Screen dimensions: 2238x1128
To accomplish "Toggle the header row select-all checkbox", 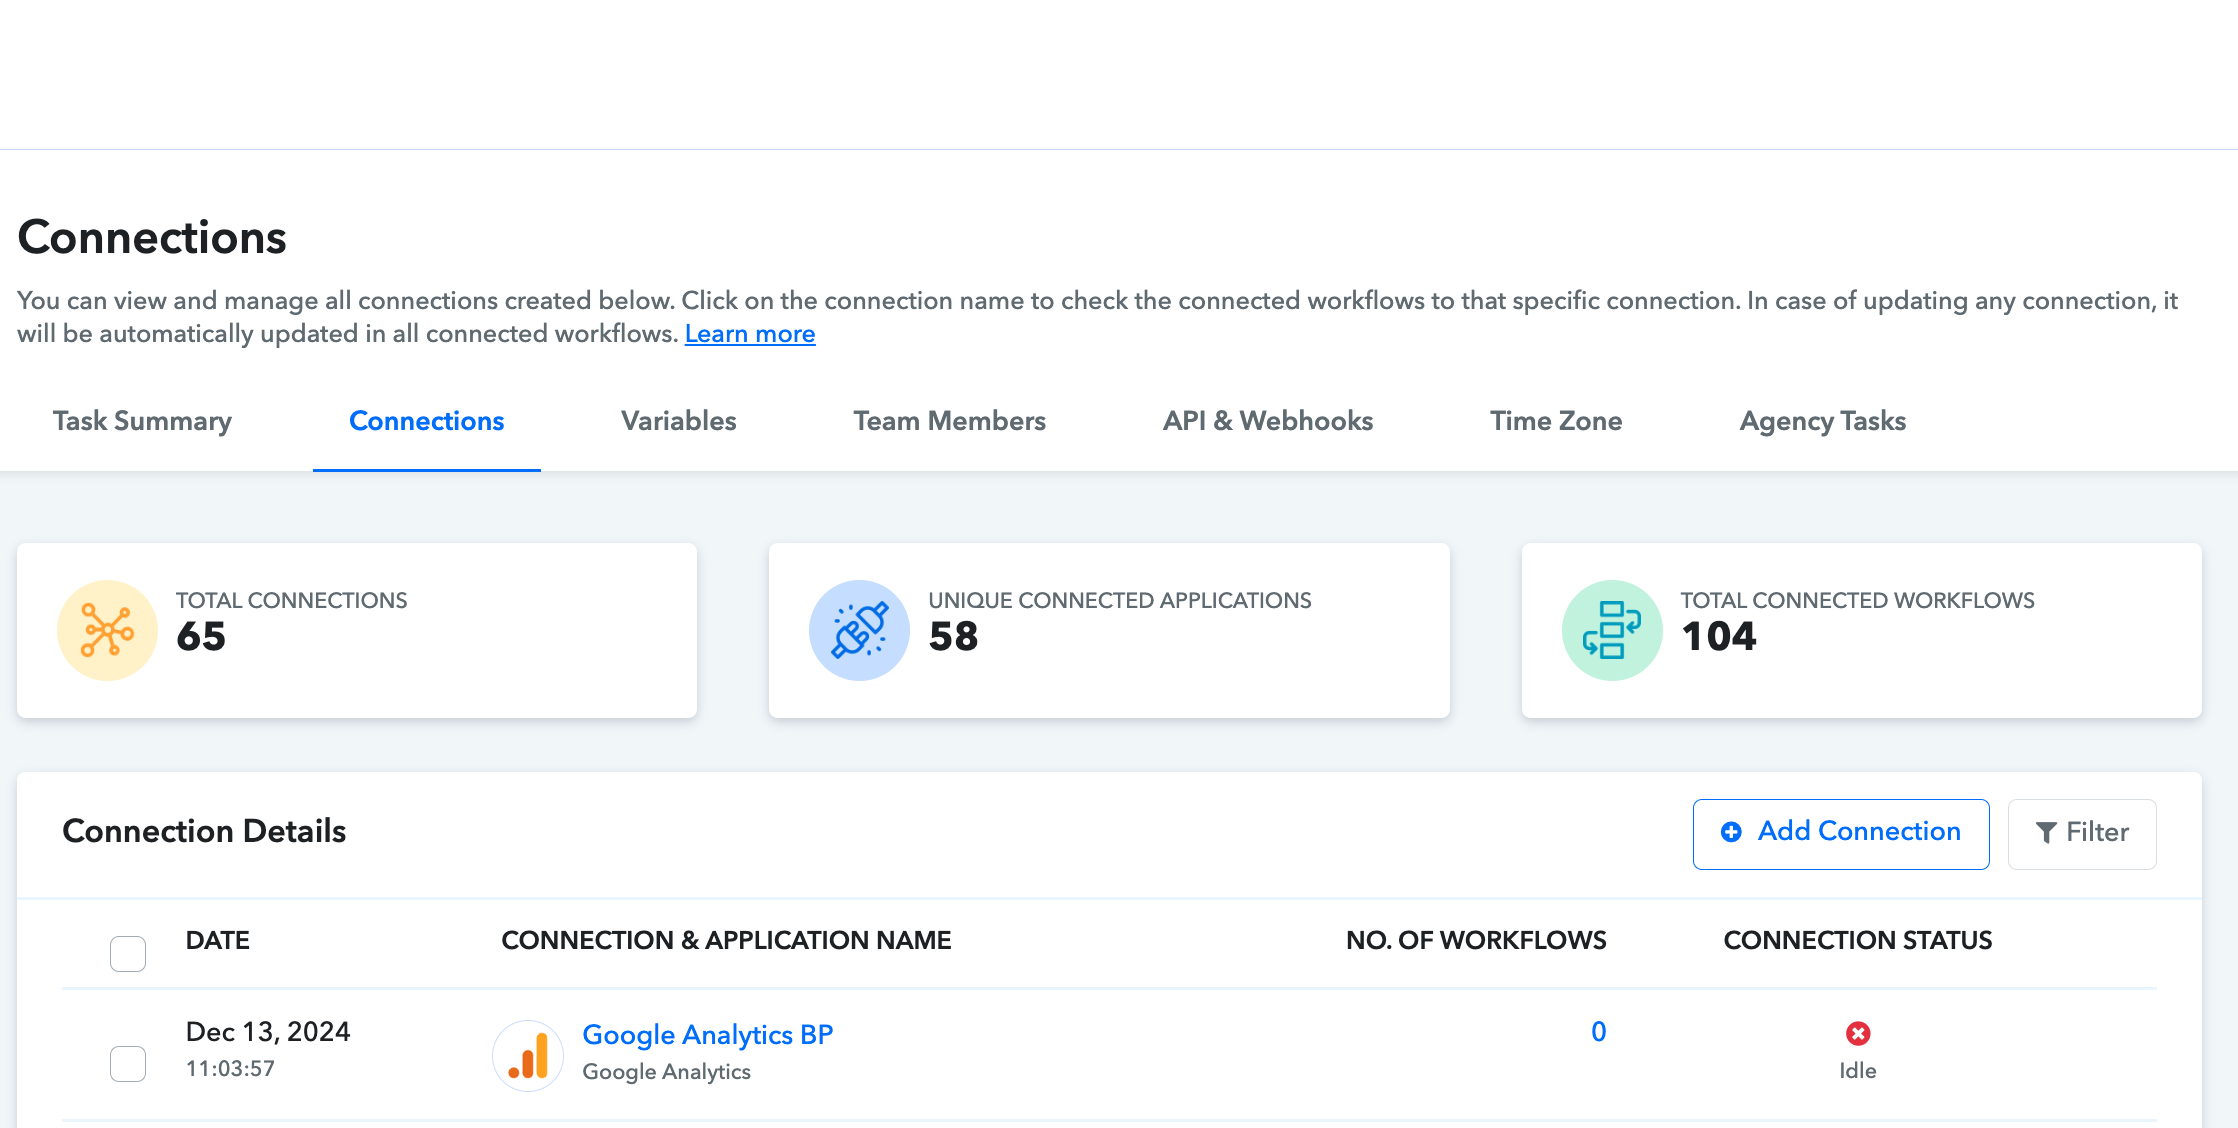I will click(128, 954).
